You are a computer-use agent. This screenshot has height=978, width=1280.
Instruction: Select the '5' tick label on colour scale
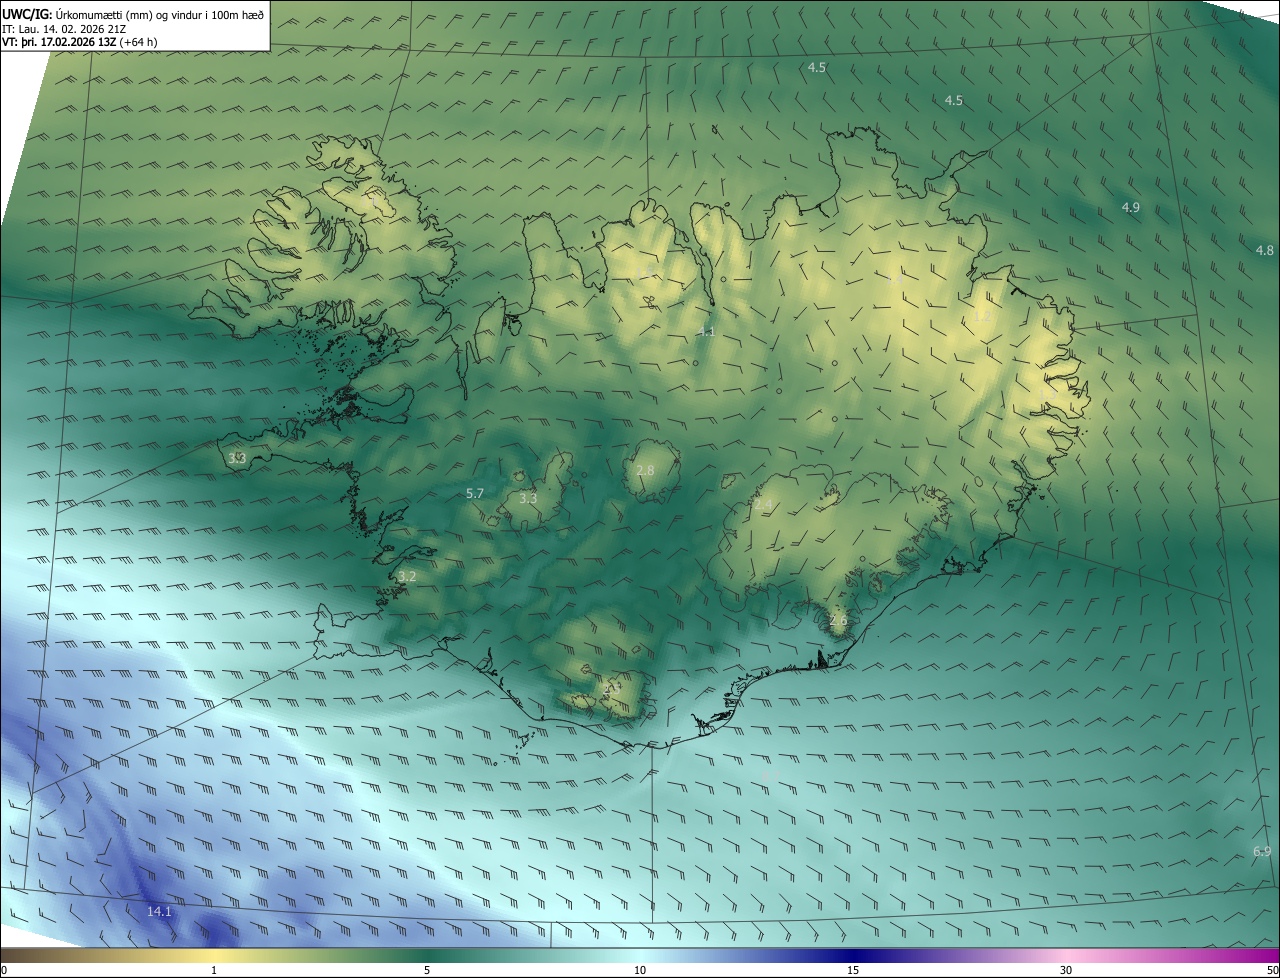427,970
